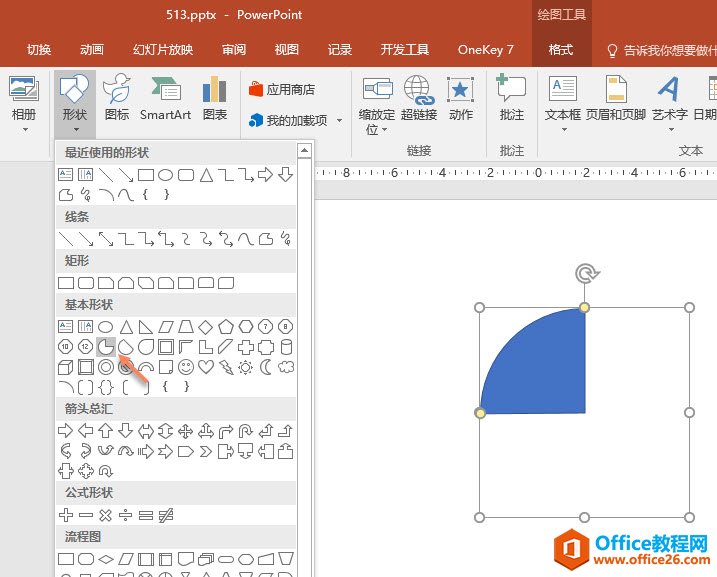Open the View (视图) tab

click(x=287, y=49)
